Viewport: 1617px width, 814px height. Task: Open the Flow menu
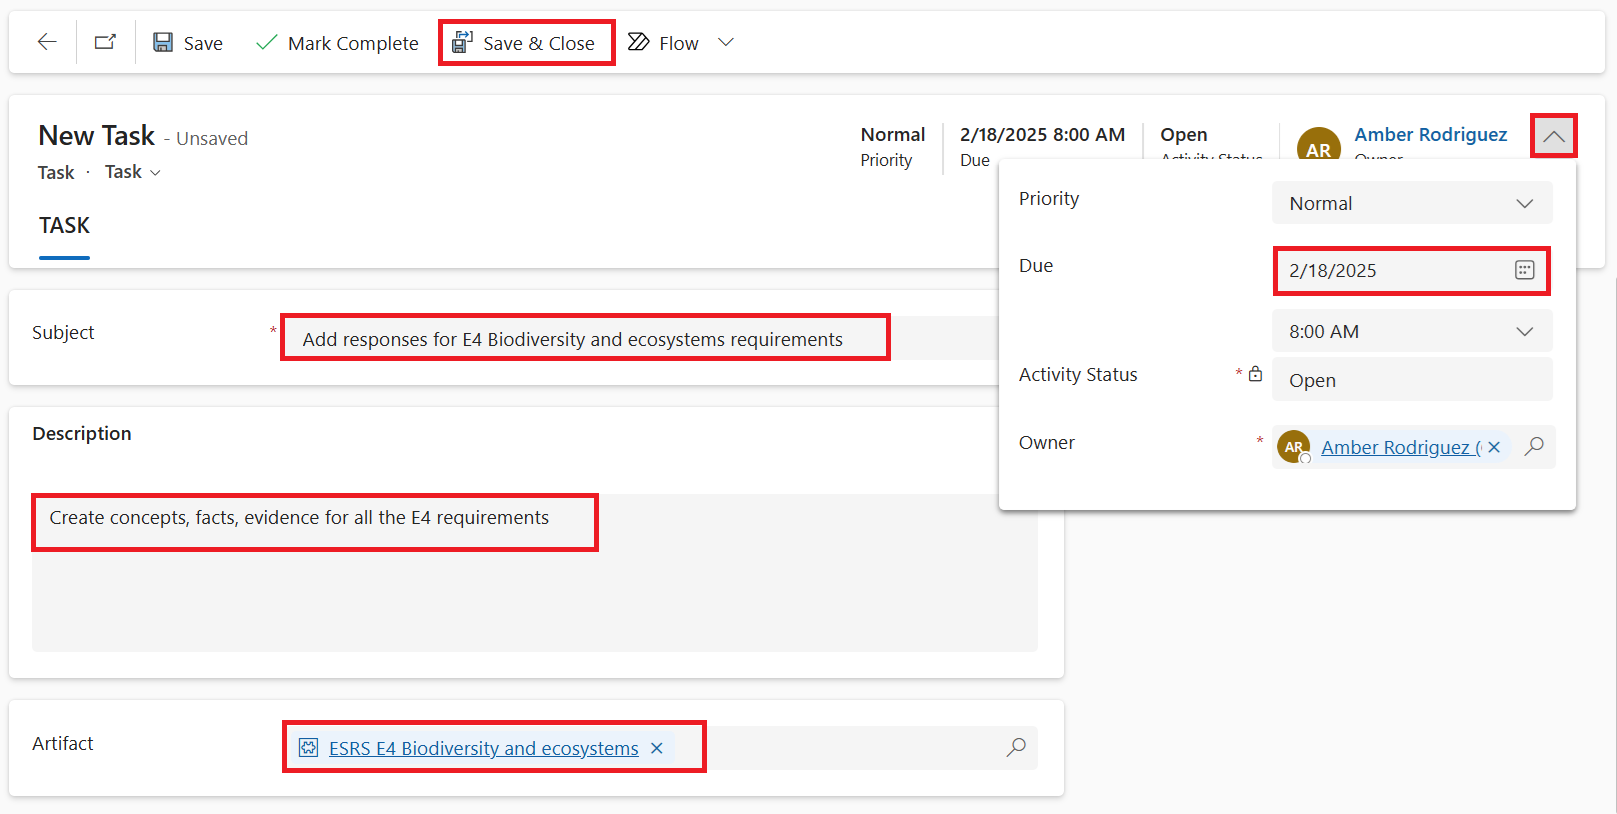[x=663, y=43]
